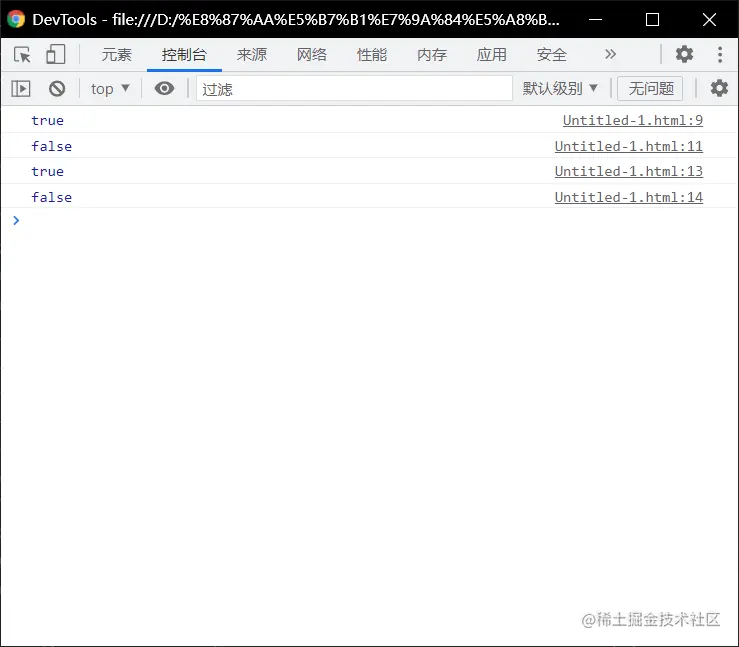Open source link Untitled-1.html:11

(629, 147)
